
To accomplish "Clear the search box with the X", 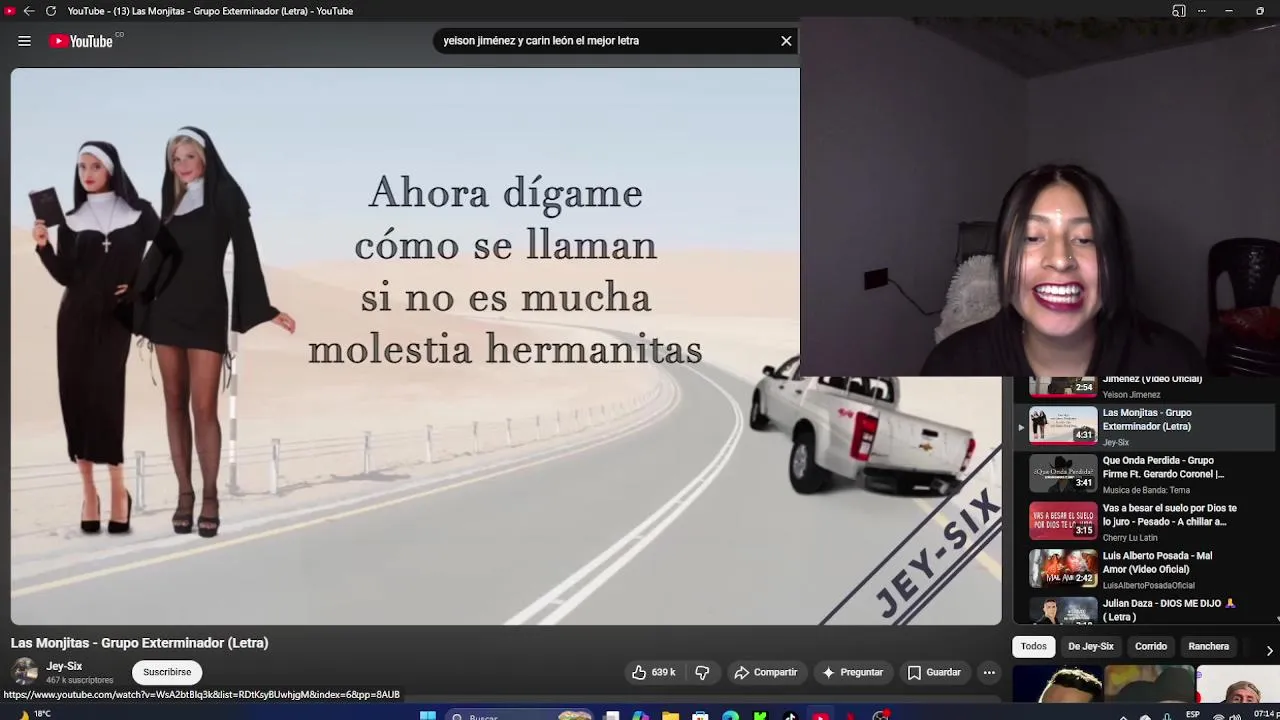I will [786, 41].
